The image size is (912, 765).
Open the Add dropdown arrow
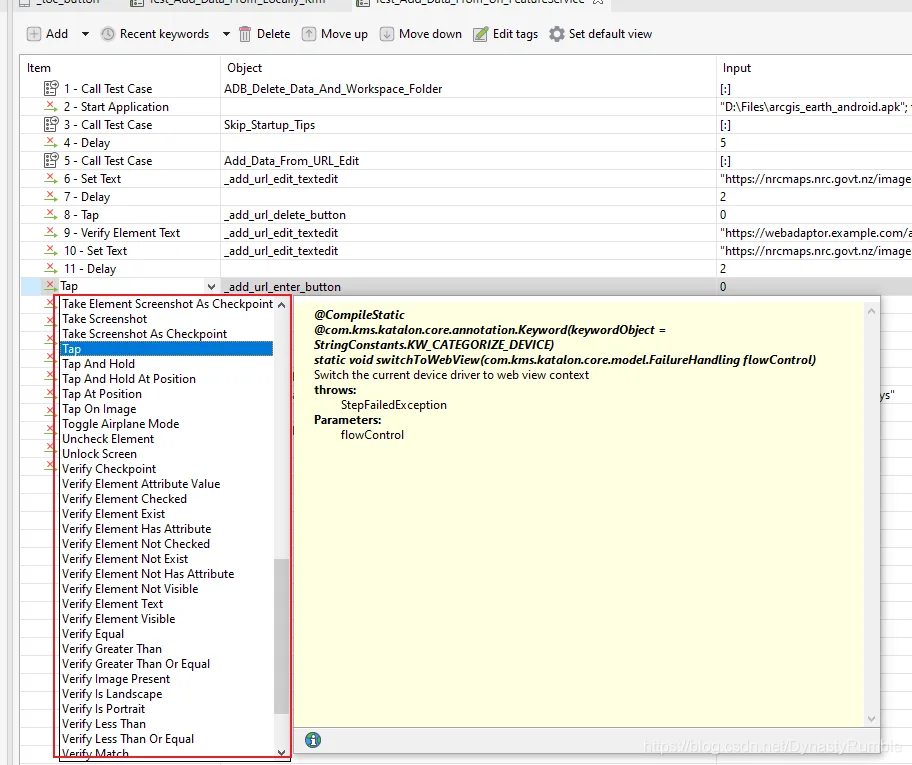(86, 34)
